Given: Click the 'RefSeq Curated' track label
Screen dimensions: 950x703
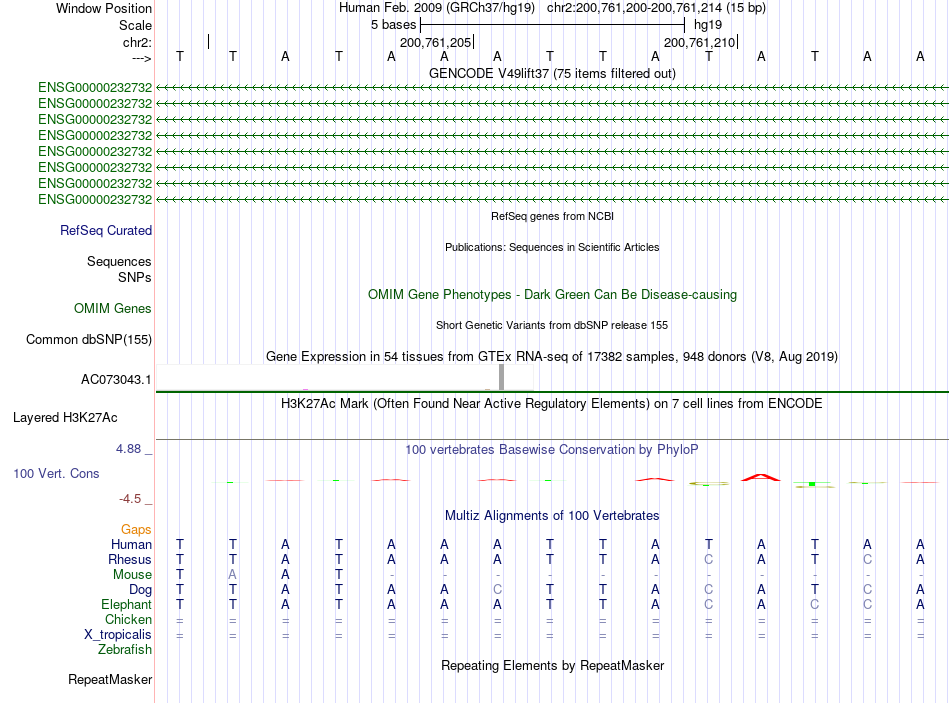Looking at the screenshot, I should [106, 230].
